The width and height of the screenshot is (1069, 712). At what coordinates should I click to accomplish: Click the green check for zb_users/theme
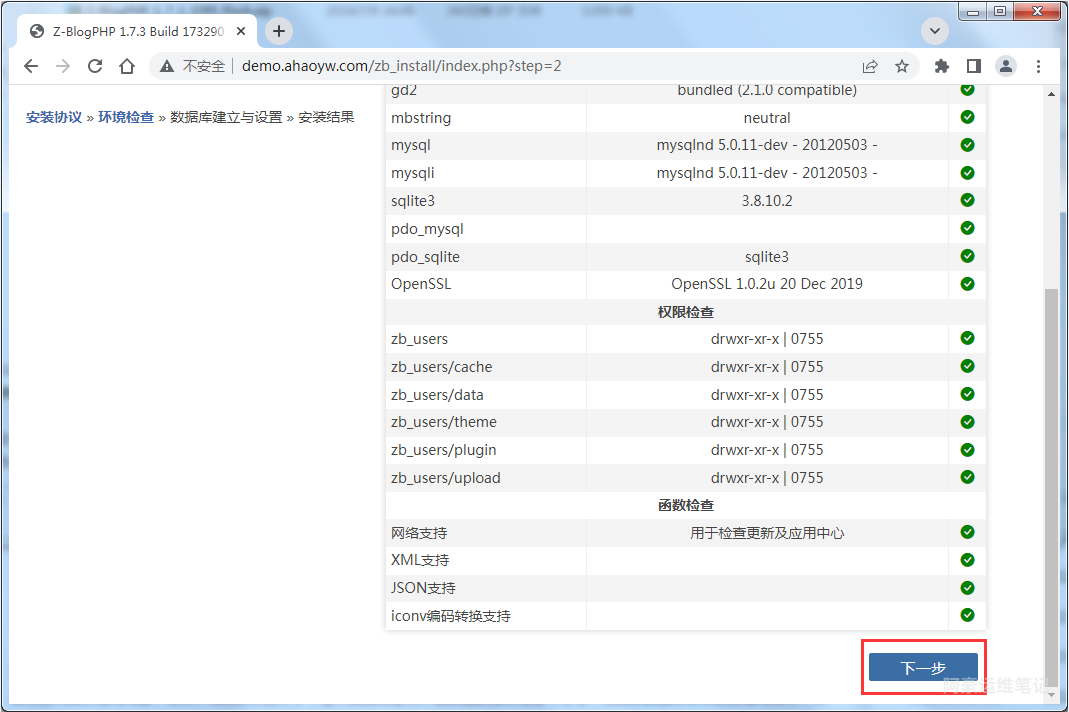click(x=967, y=421)
